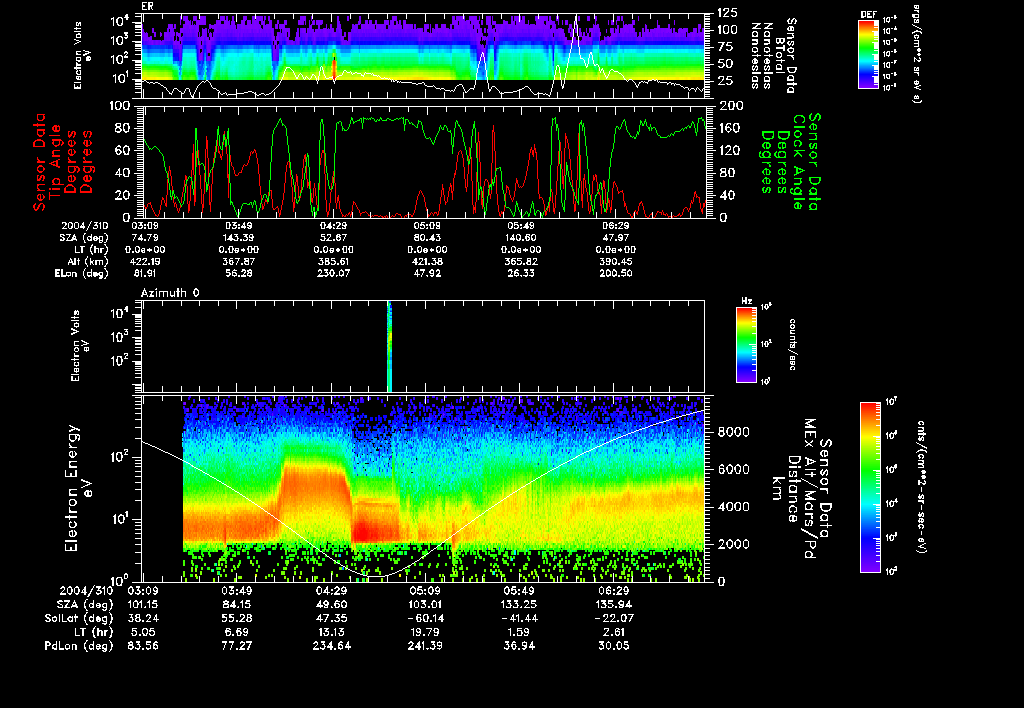Click the Alt value 422.19
The height and width of the screenshot is (708, 1024).
pos(144,261)
